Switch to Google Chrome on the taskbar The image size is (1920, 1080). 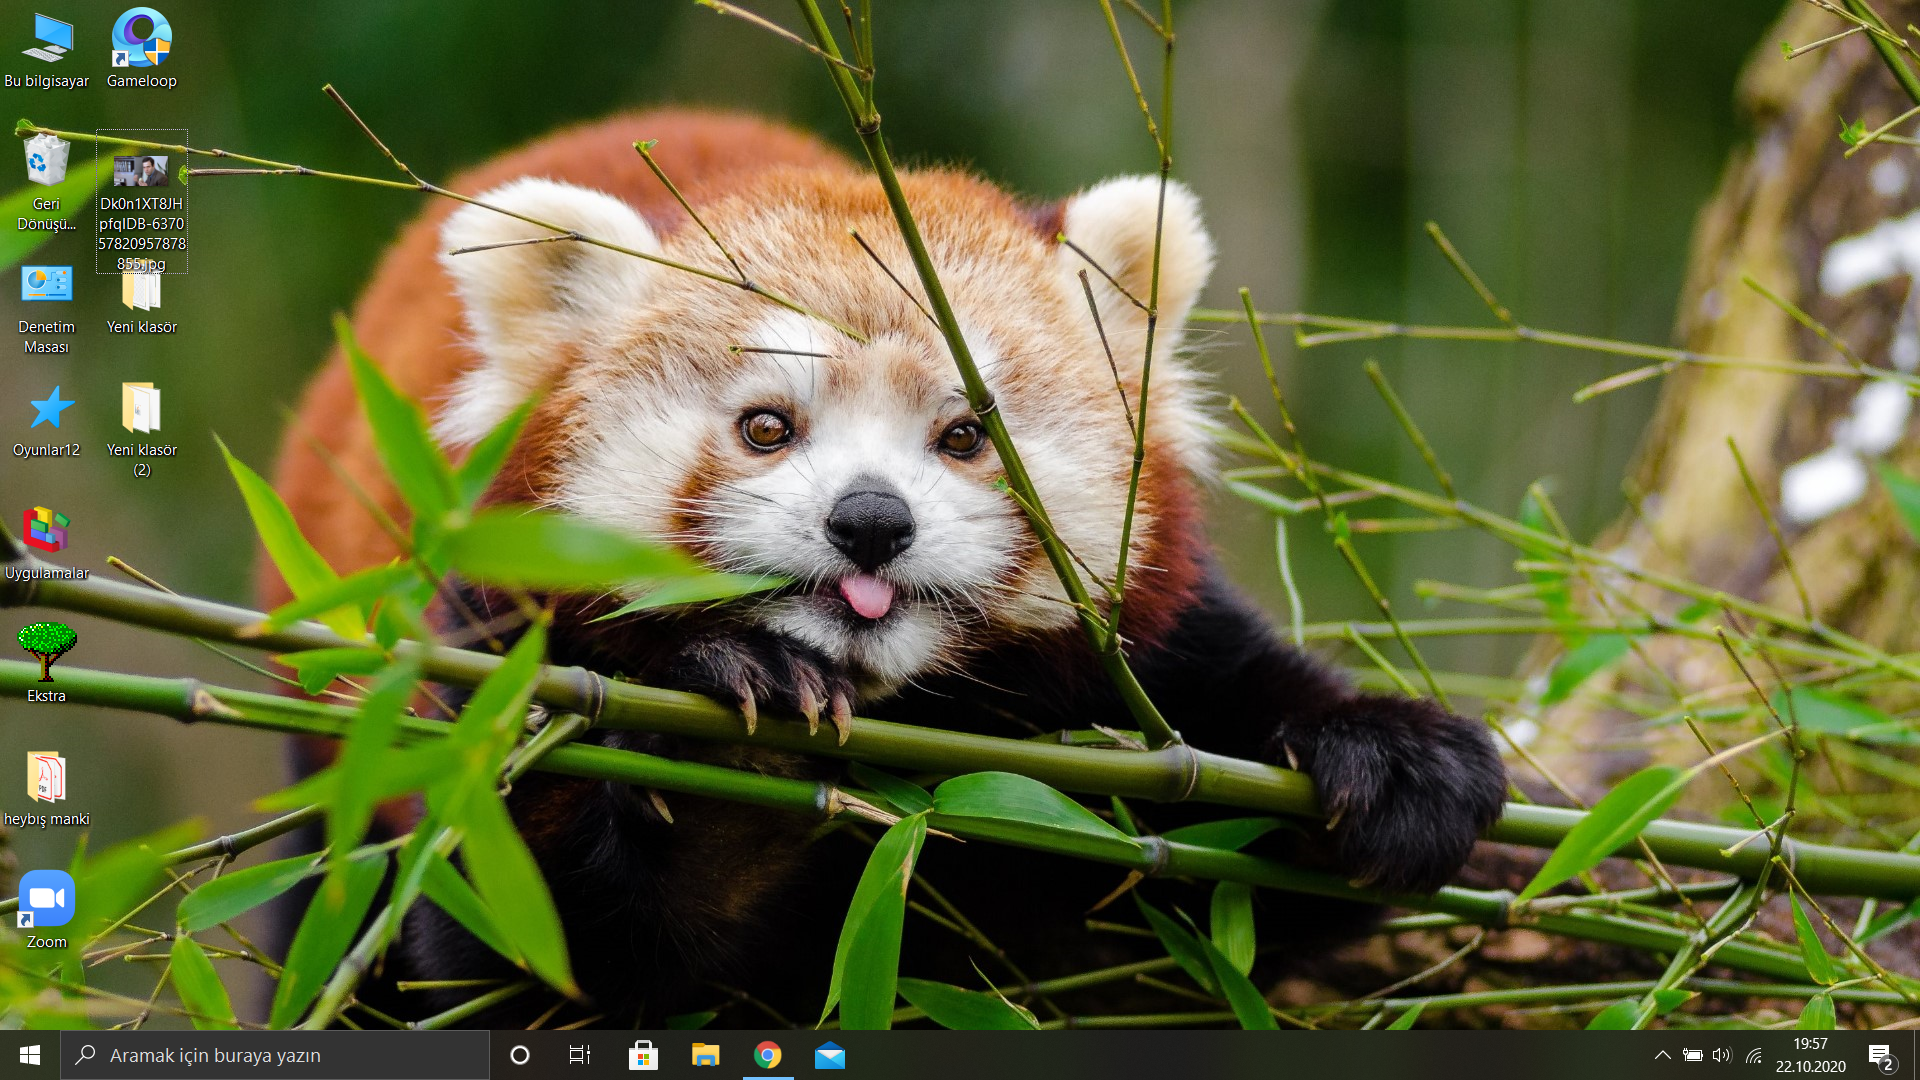click(x=767, y=1055)
